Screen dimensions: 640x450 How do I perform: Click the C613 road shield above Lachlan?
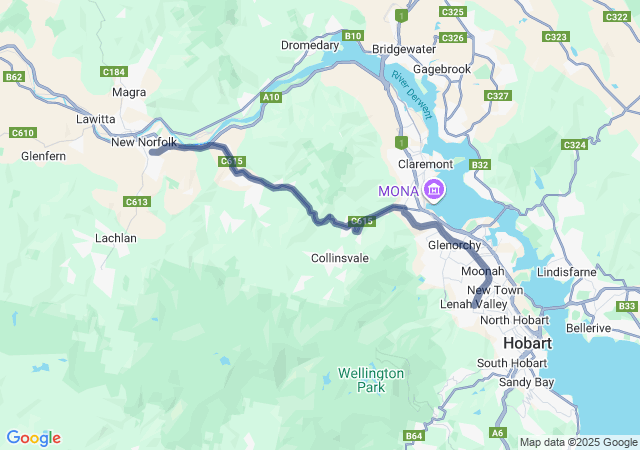(137, 202)
